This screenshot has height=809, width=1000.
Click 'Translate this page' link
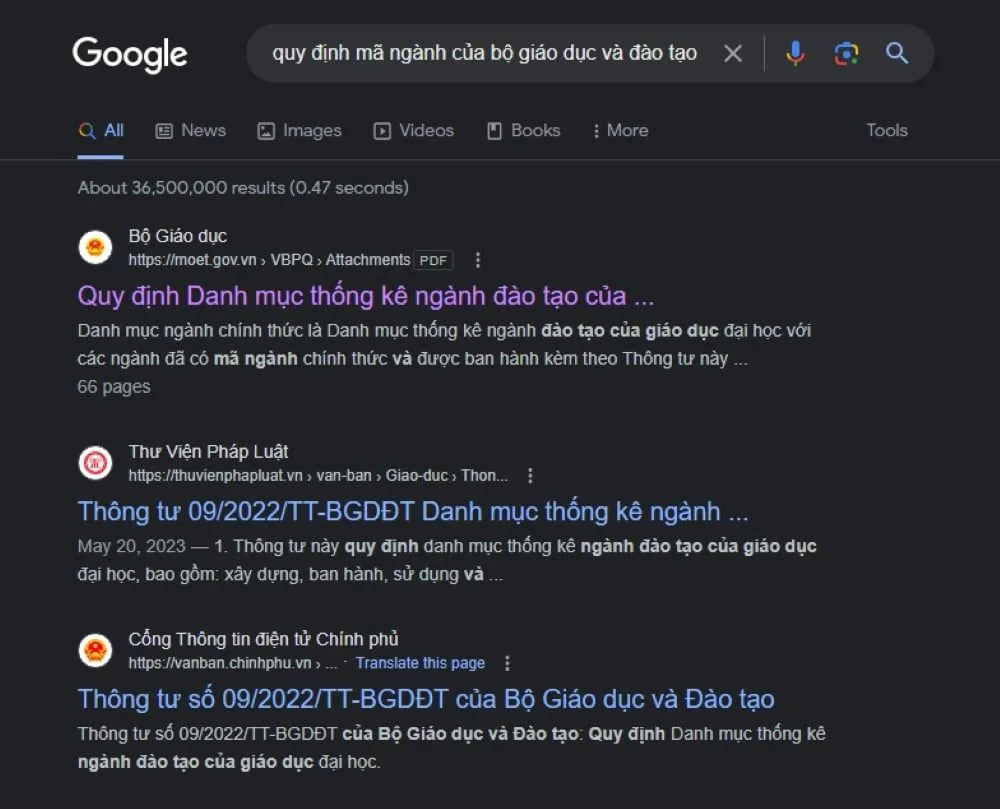420,663
